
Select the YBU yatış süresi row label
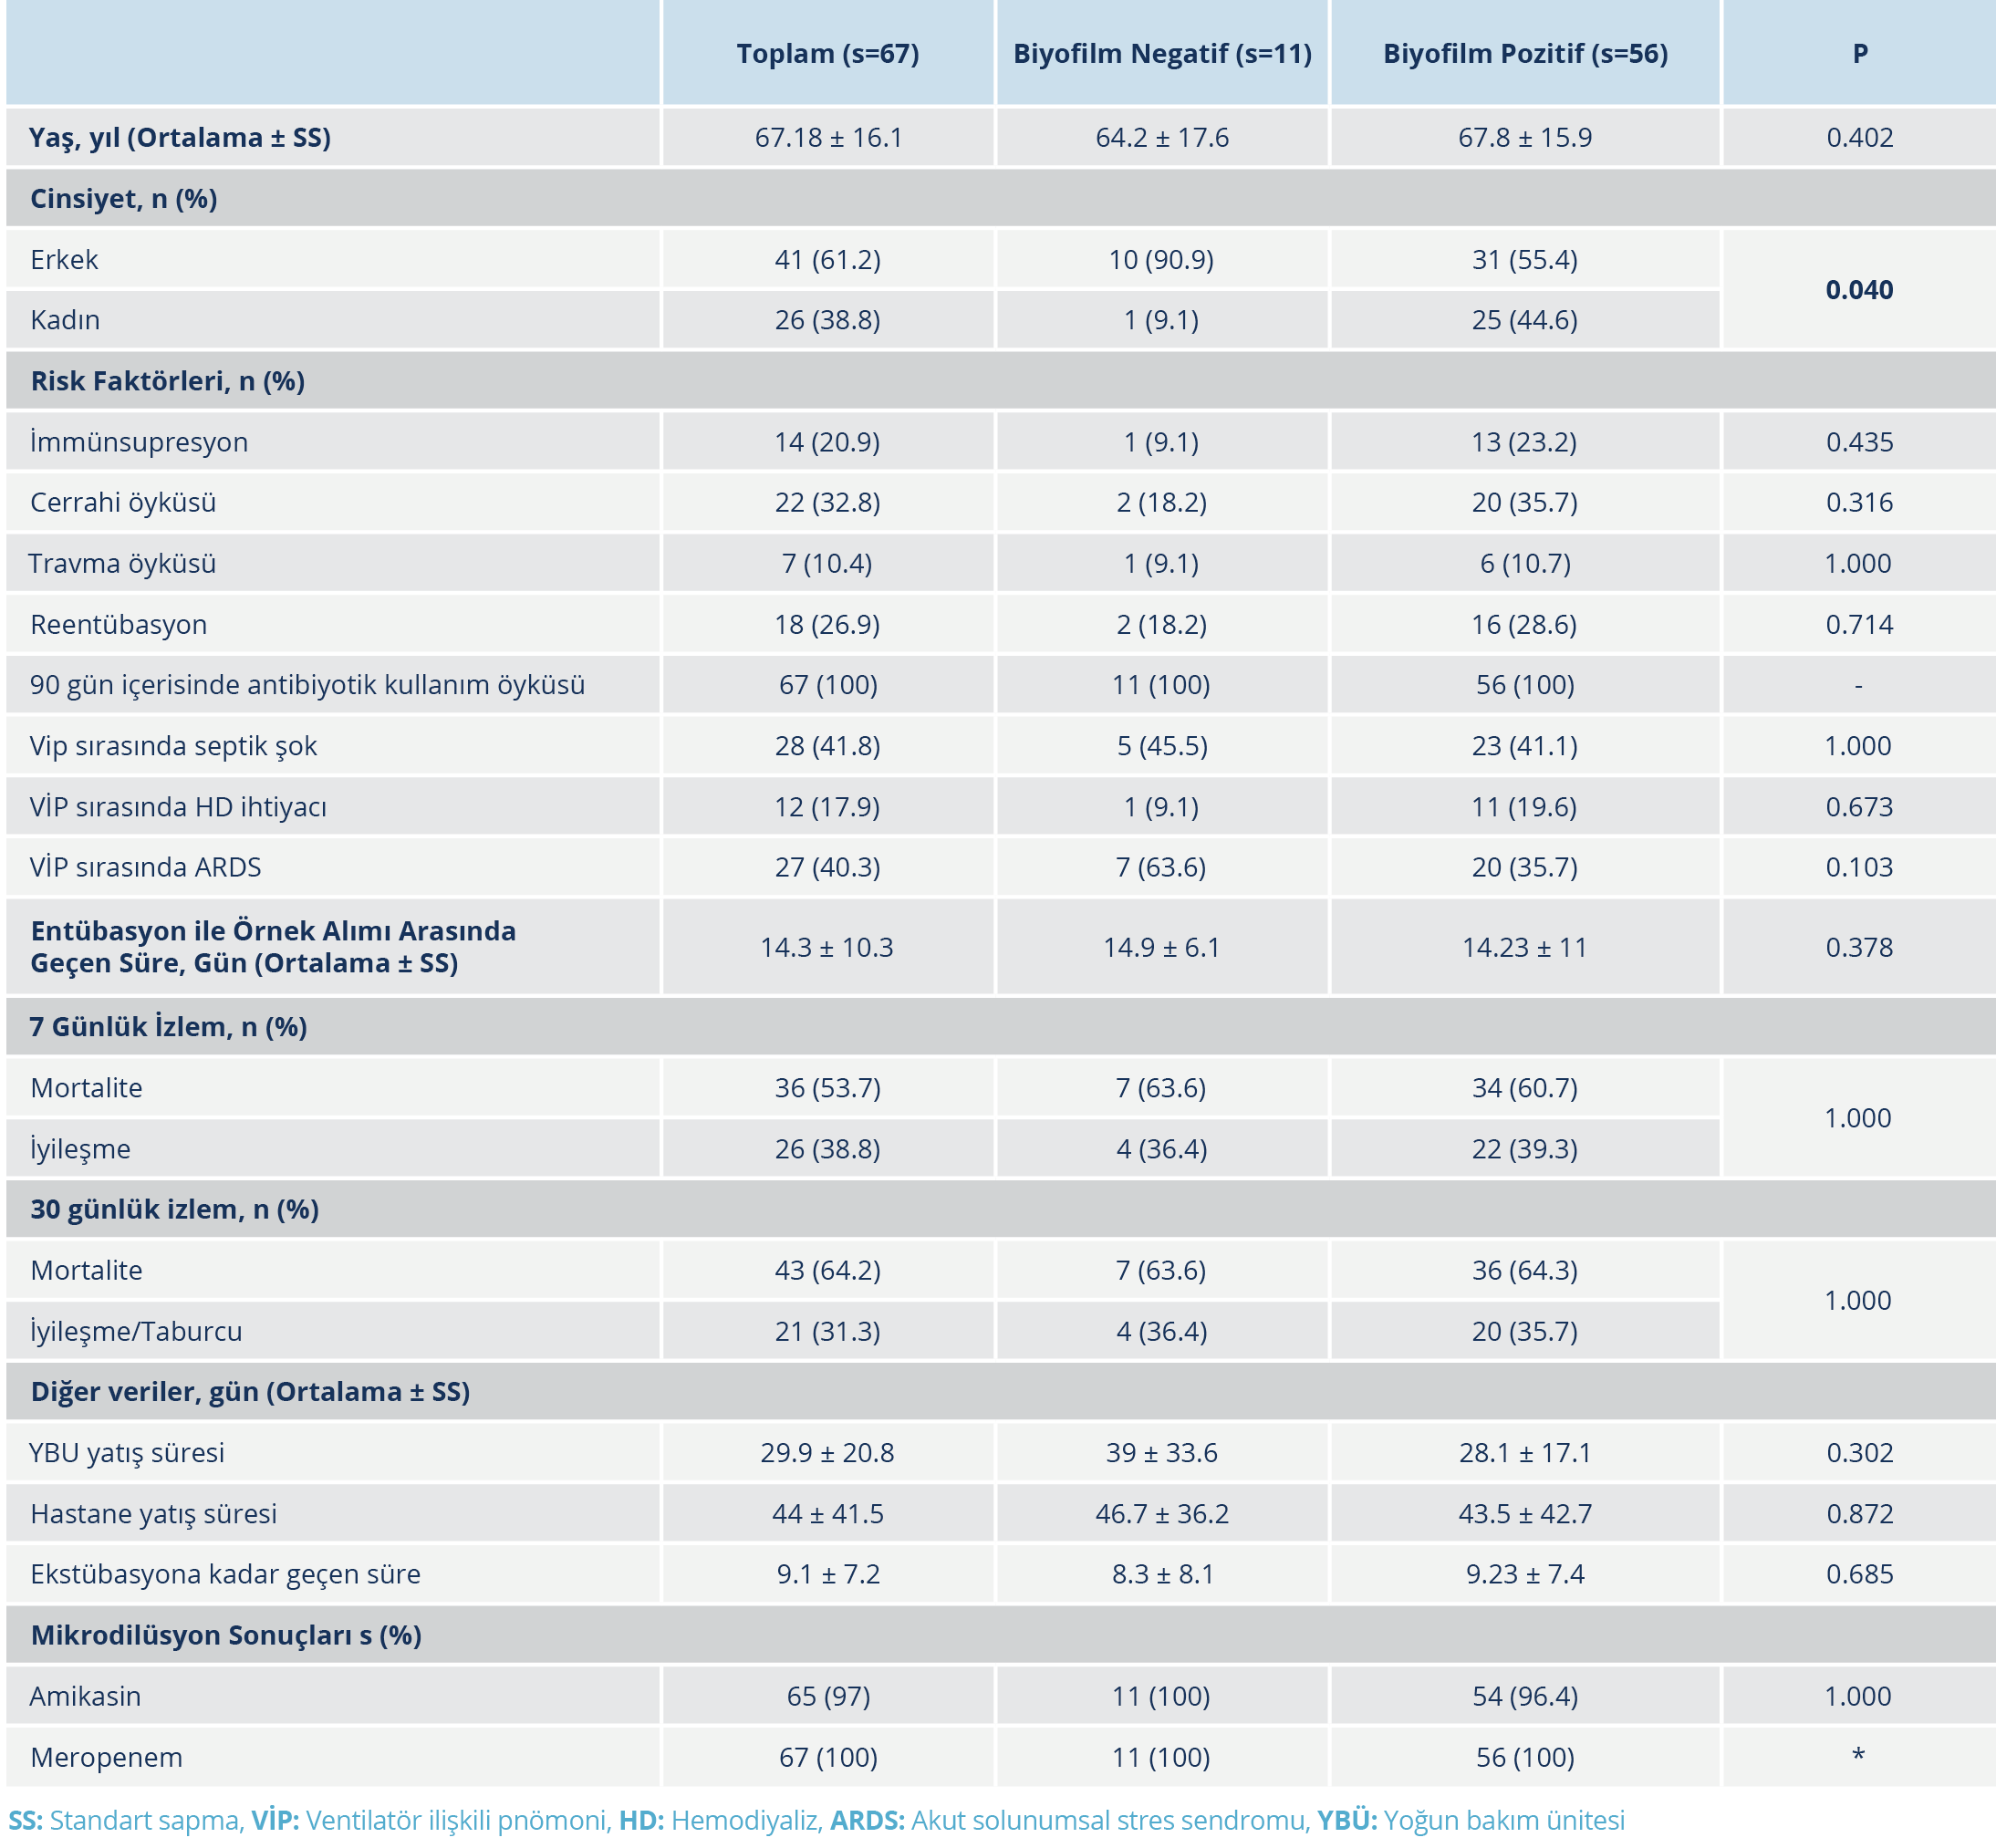point(127,1452)
